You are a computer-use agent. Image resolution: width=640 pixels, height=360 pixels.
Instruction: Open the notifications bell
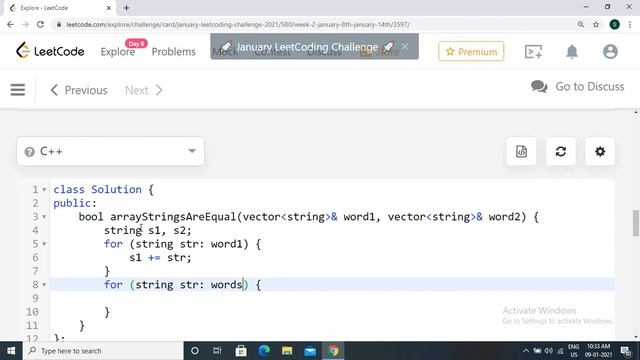[572, 51]
